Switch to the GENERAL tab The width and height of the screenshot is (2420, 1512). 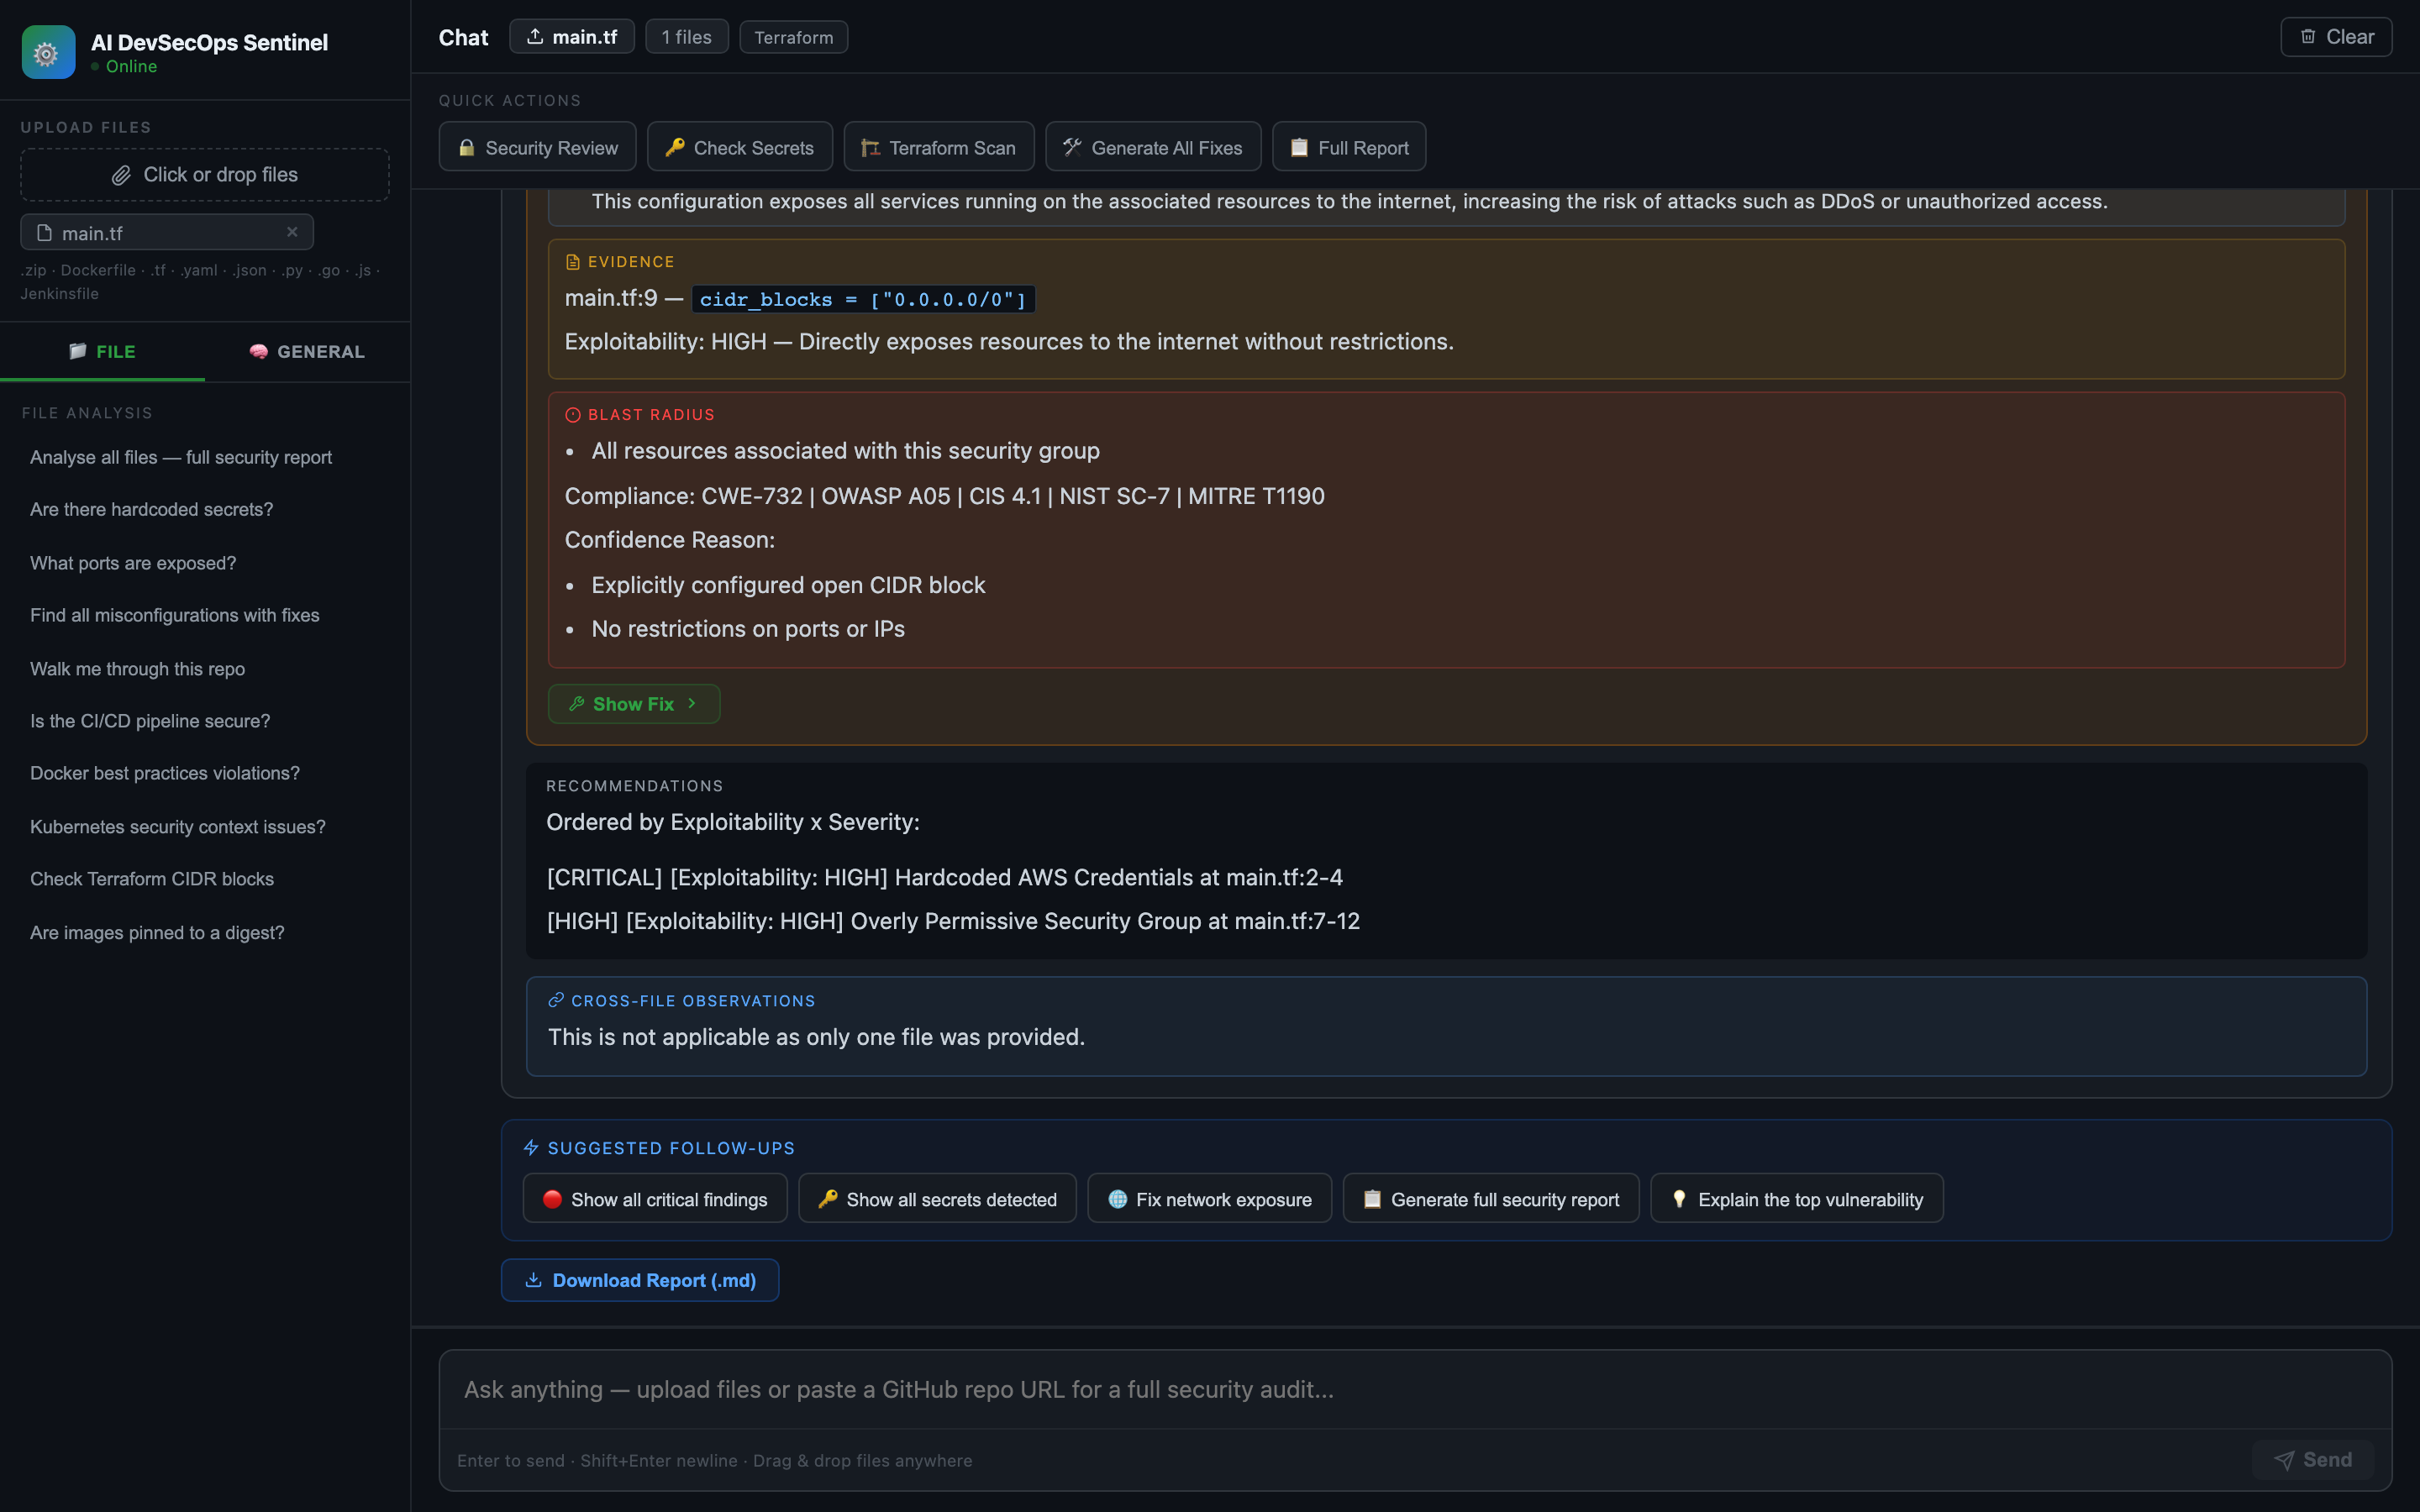pos(307,352)
